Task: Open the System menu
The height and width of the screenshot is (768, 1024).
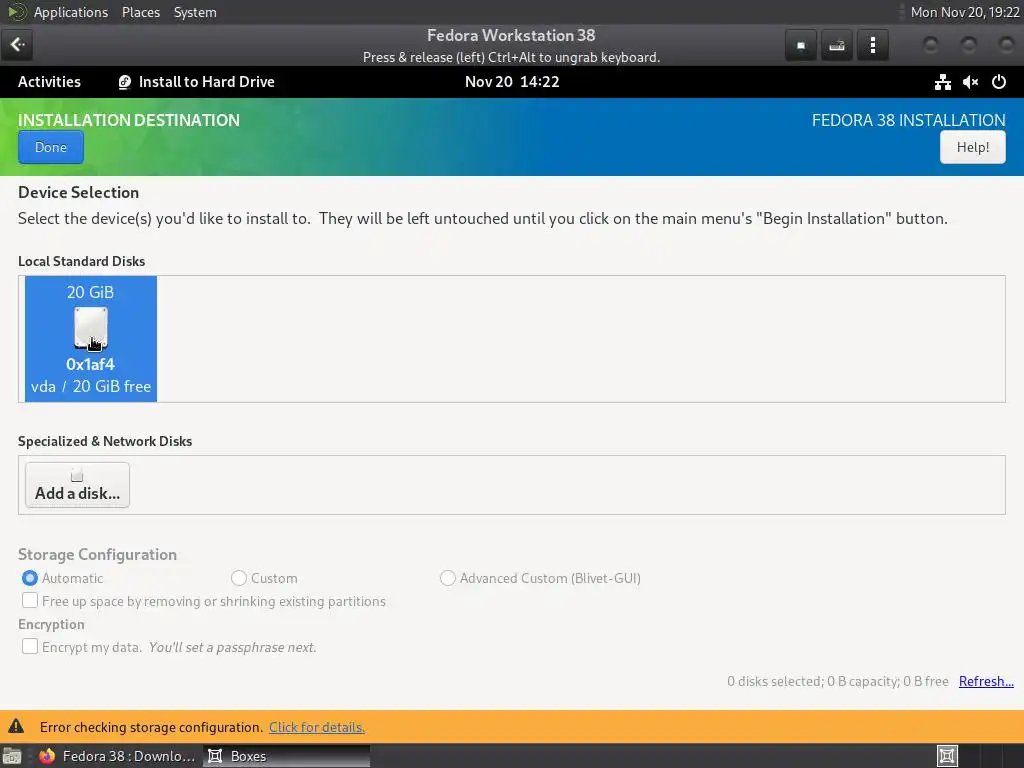Action: click(195, 12)
